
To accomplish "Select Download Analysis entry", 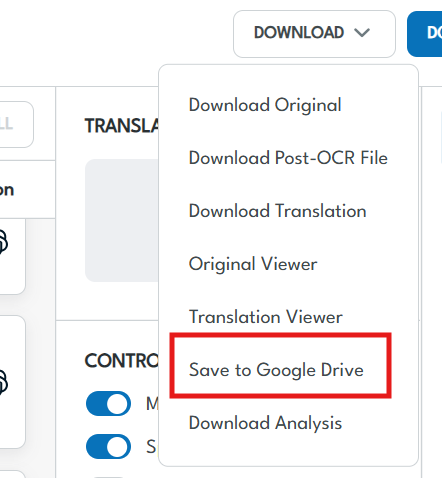I will tap(265, 423).
